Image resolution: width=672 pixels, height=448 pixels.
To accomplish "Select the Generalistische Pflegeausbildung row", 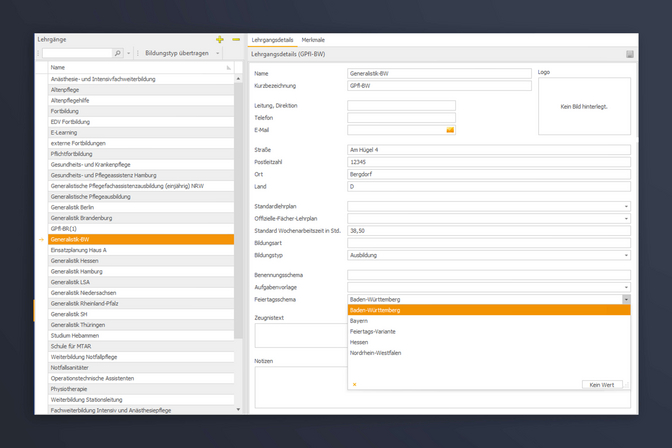I will pos(141,197).
